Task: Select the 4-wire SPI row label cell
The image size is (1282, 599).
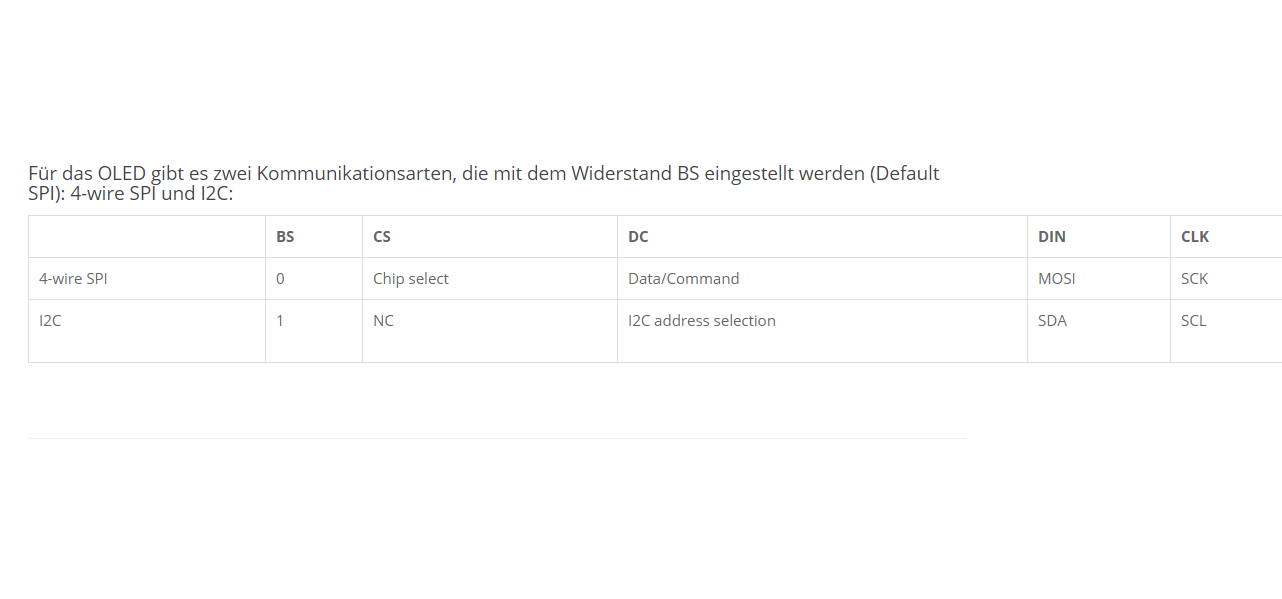Action: (73, 279)
